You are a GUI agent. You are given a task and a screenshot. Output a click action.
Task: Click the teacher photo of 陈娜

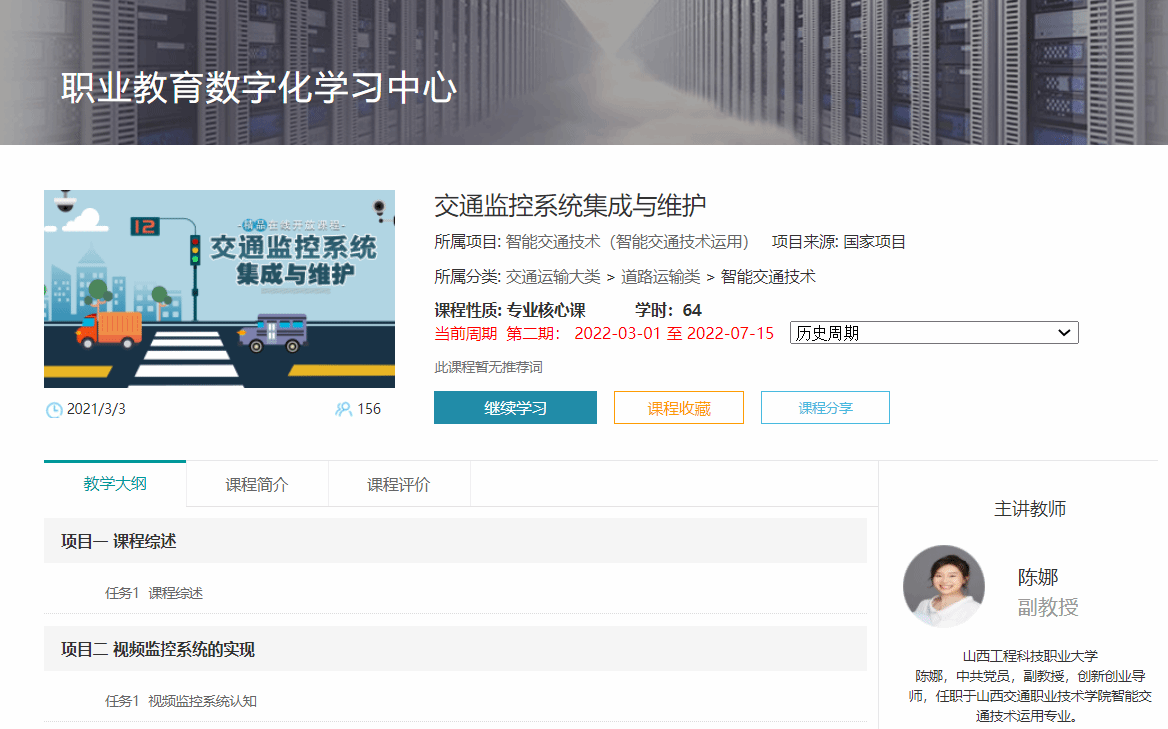[x=944, y=587]
